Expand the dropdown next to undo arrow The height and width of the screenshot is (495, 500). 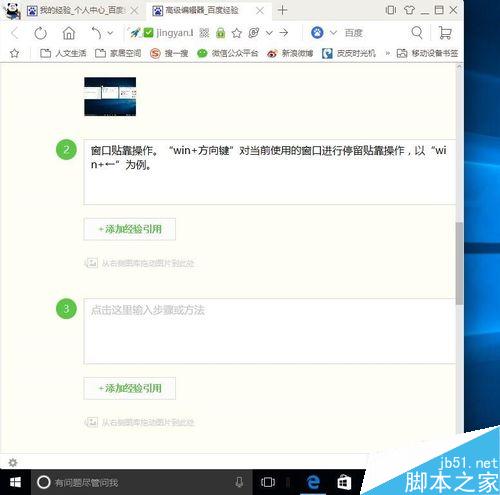tap(110, 33)
